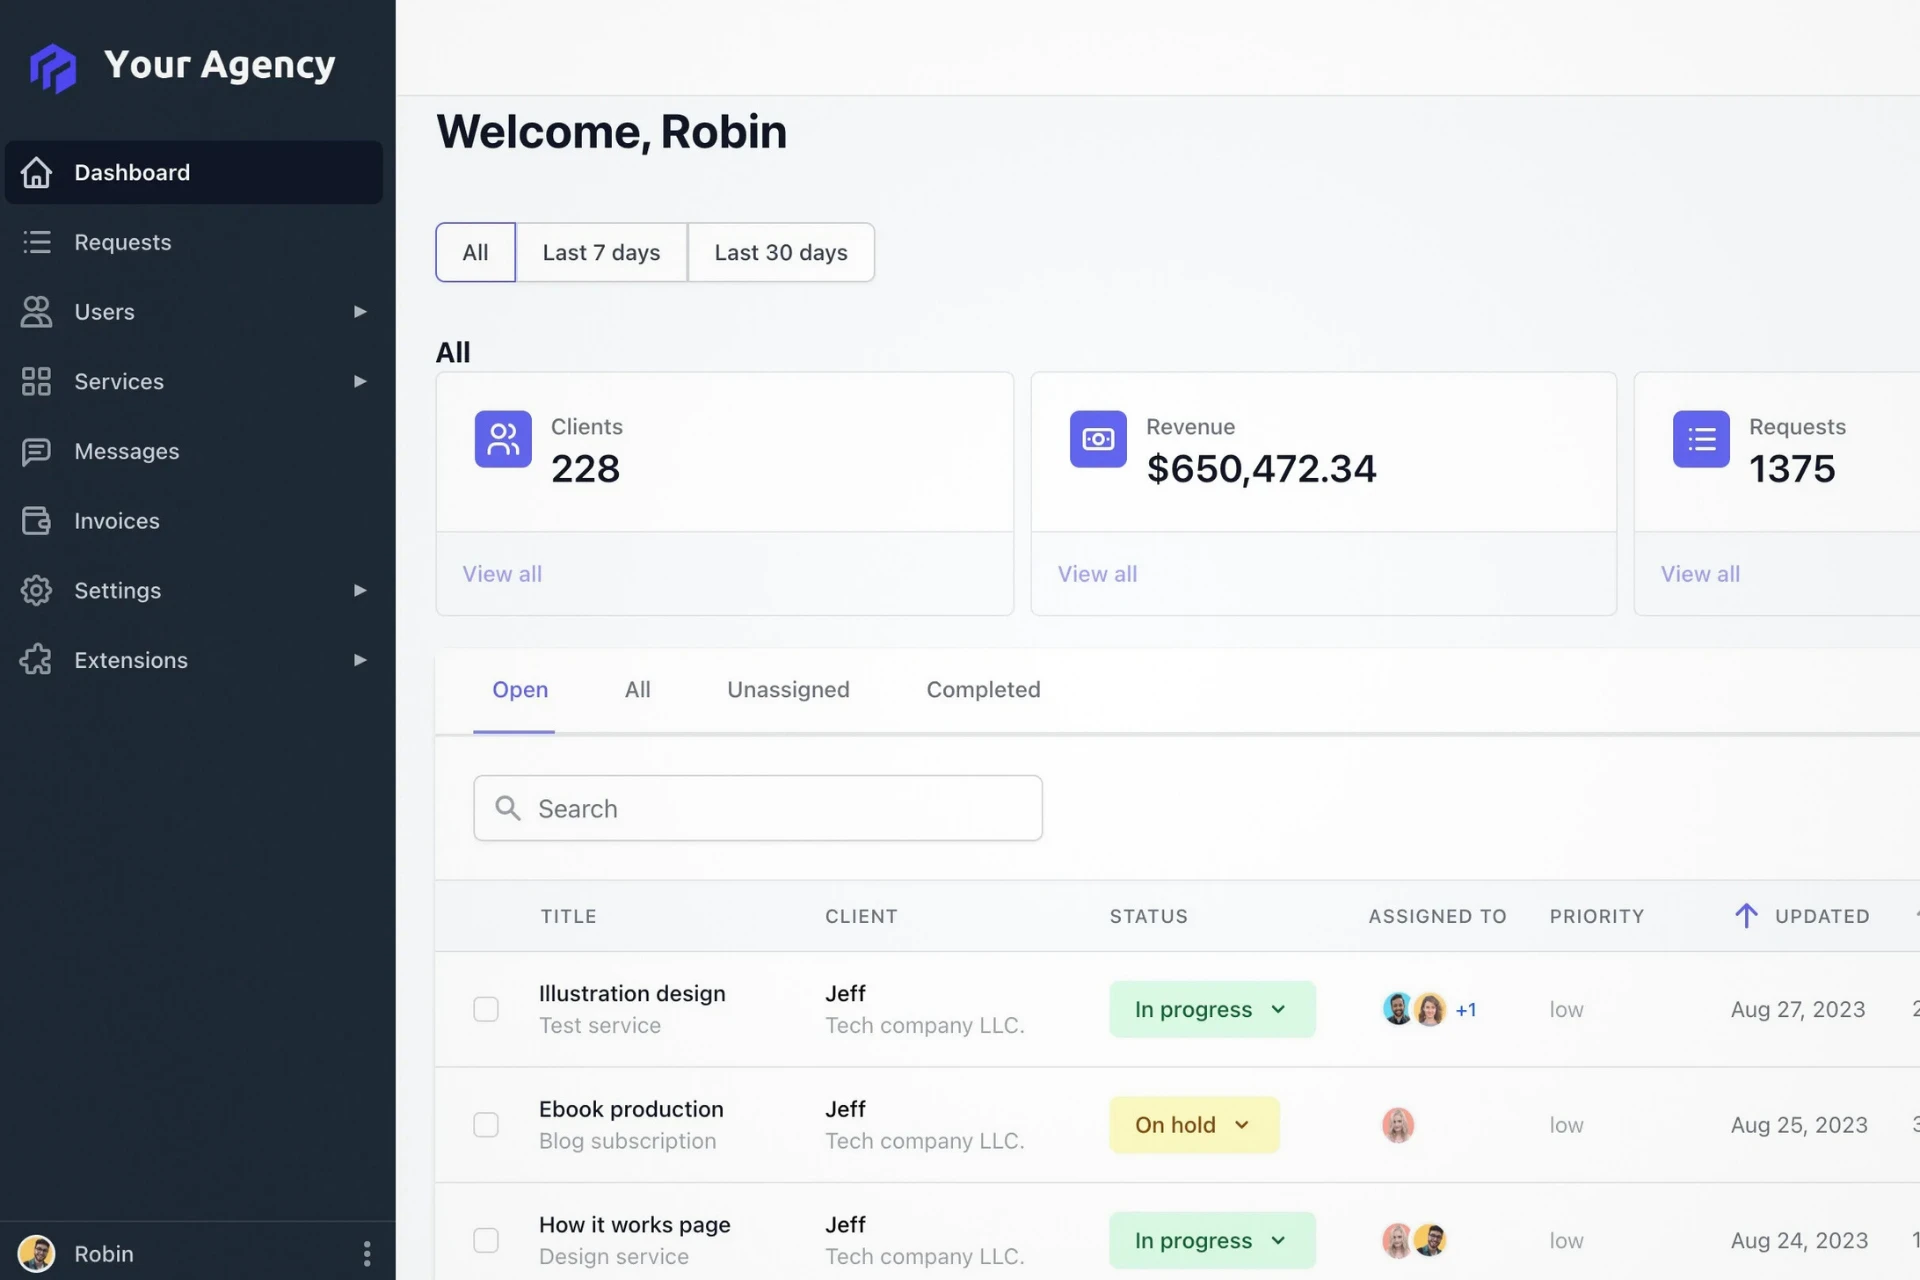Viewport: 1920px width, 1280px height.
Task: Open Illustration design In progress status dropdown
Action: [x=1211, y=1009]
